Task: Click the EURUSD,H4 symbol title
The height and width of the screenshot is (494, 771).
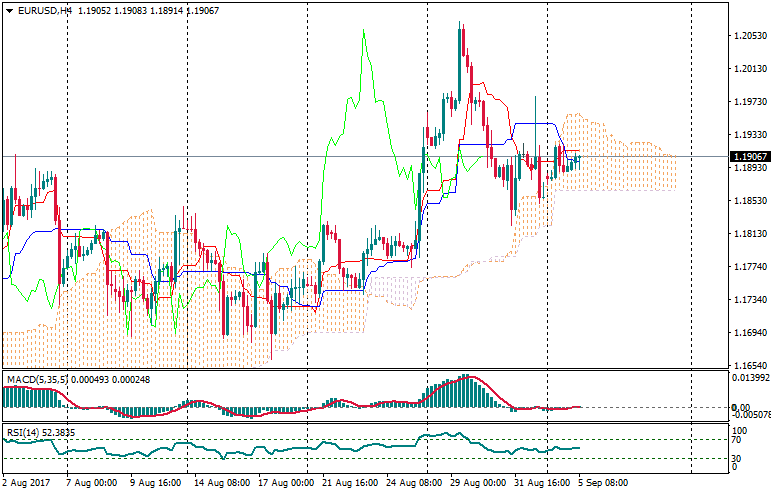Action: (x=44, y=10)
